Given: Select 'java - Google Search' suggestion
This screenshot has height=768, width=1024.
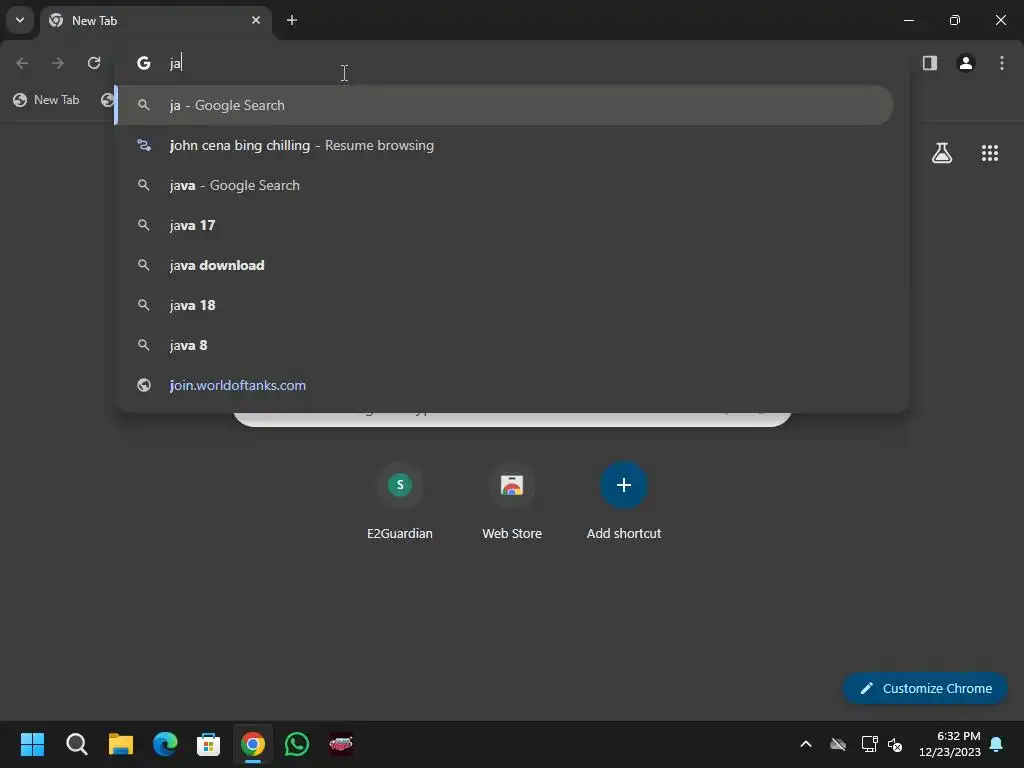Looking at the screenshot, I should coord(504,185).
